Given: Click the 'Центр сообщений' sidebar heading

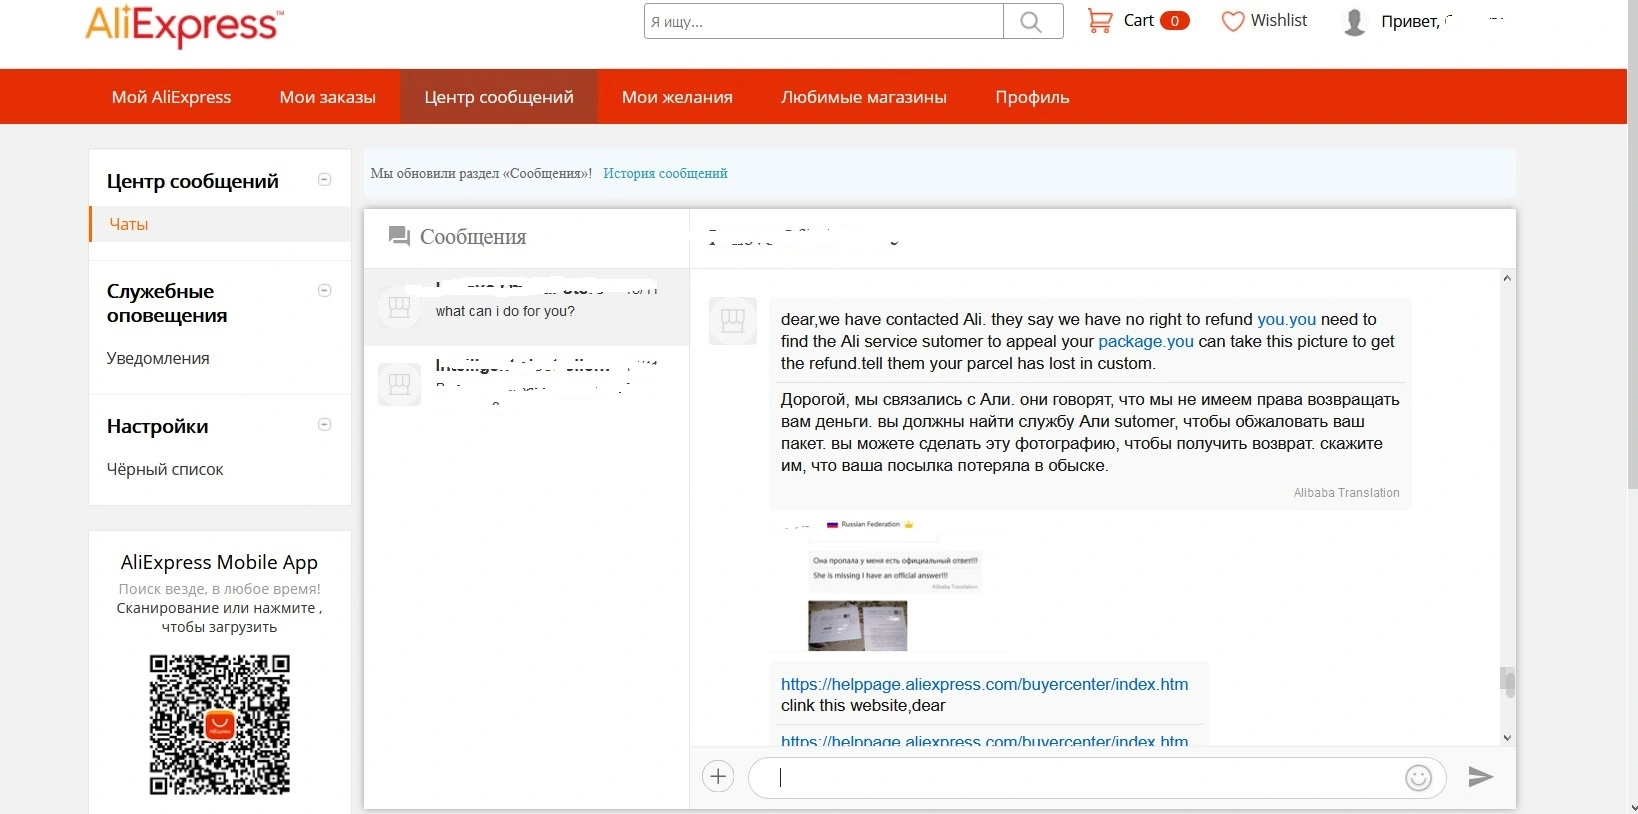Looking at the screenshot, I should [193, 181].
